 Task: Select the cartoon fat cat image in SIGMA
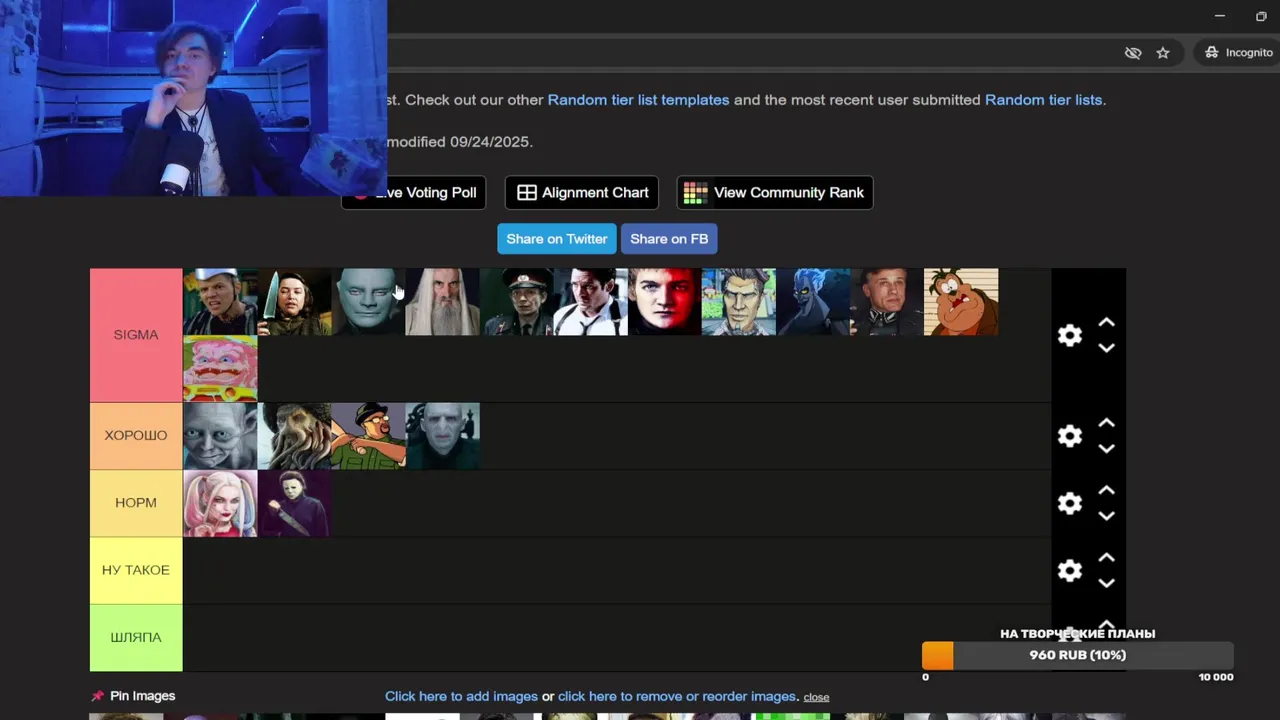point(961,302)
